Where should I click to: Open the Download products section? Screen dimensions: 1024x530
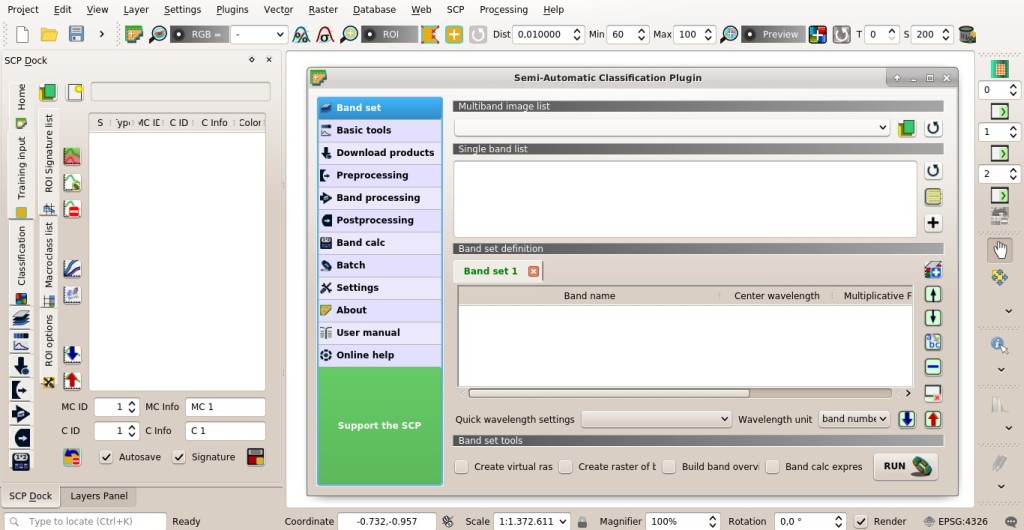point(379,153)
